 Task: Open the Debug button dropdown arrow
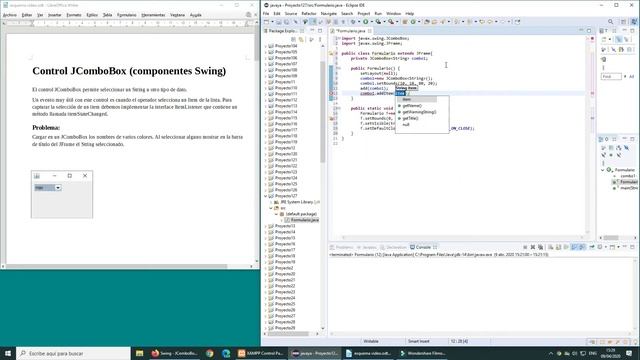(359, 22)
